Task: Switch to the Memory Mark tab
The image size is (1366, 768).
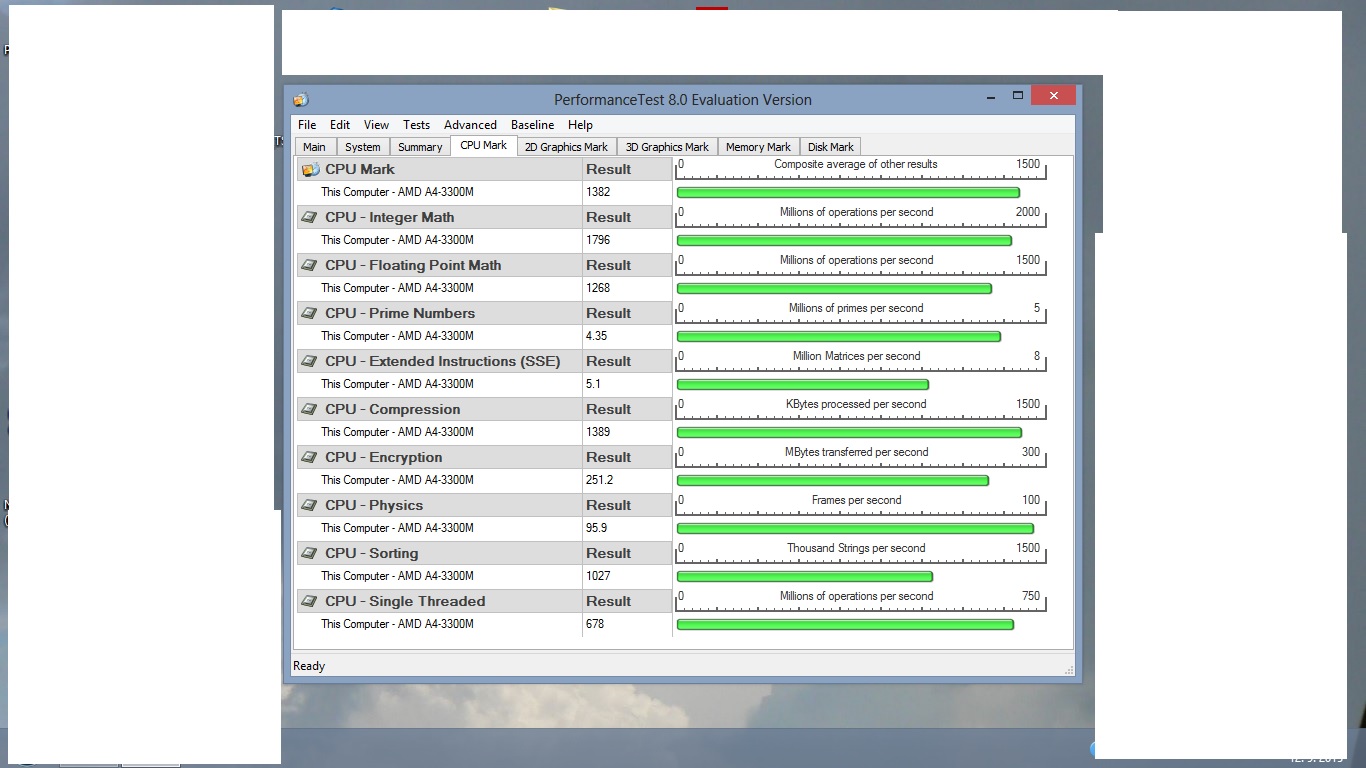Action: pos(758,147)
